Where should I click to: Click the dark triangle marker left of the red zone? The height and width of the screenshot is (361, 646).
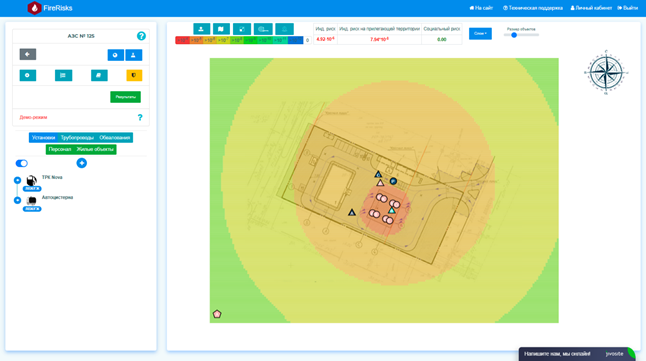click(x=352, y=213)
